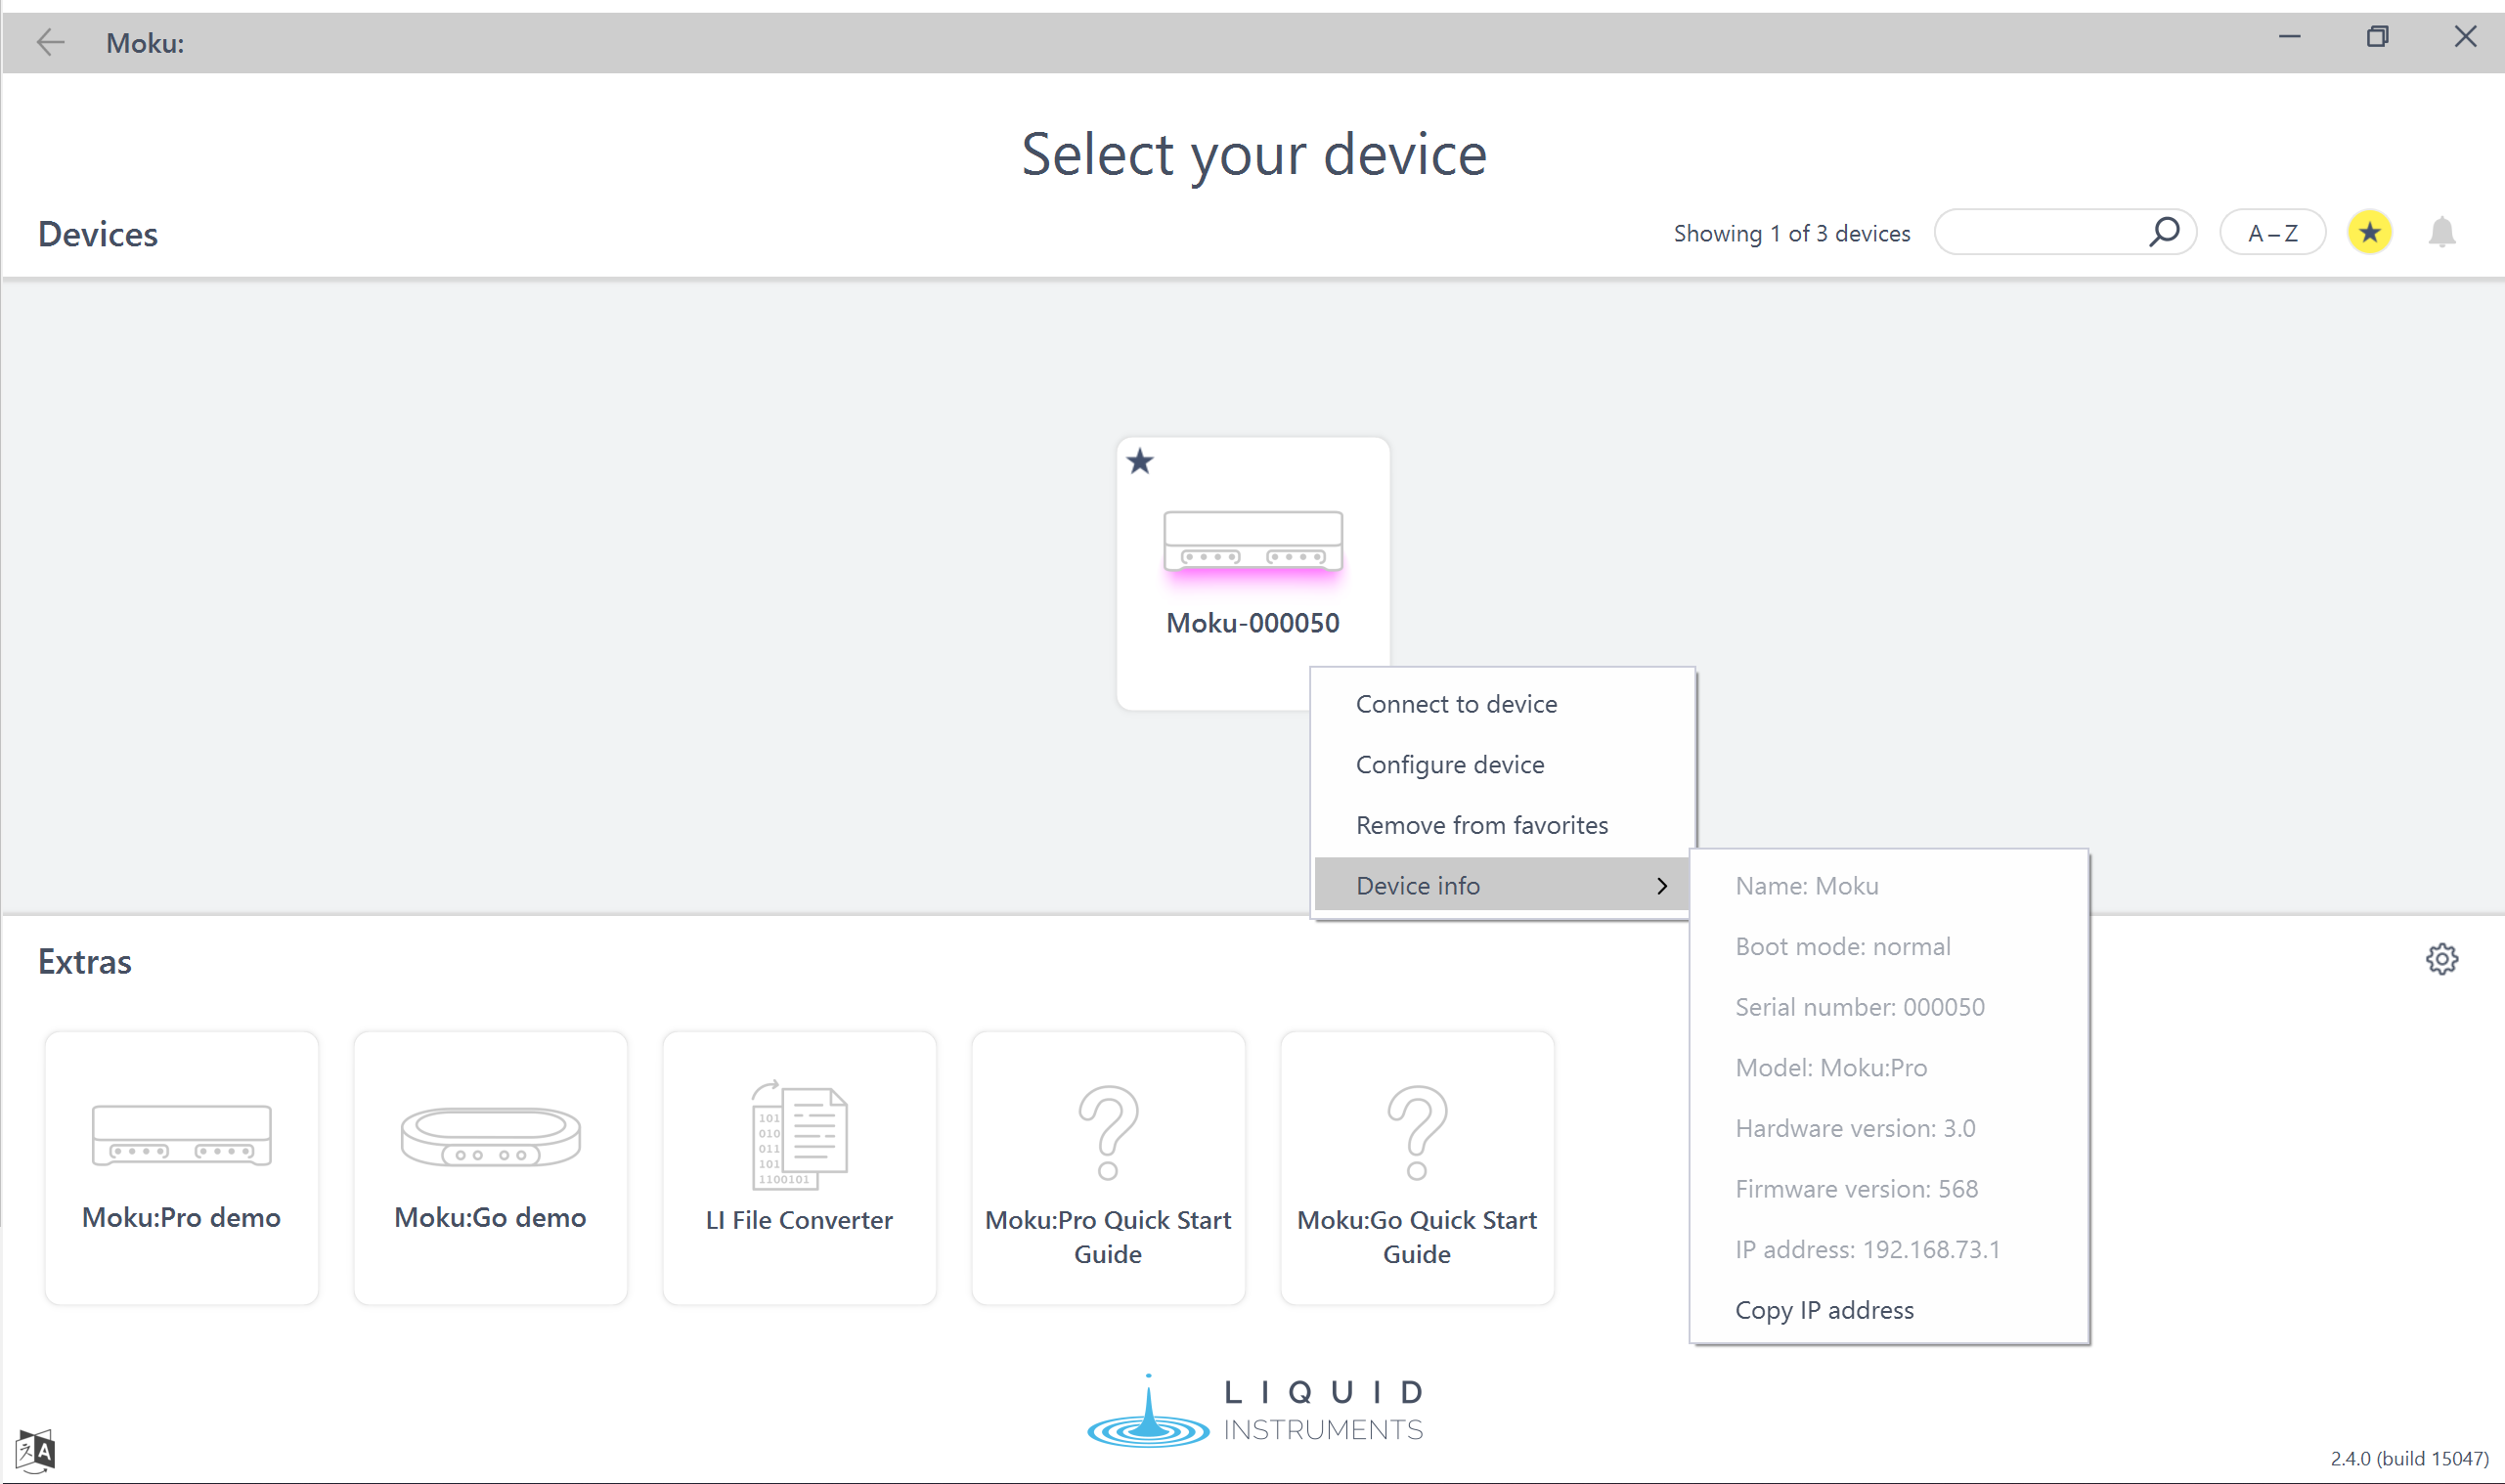The height and width of the screenshot is (1484, 2505).
Task: Choose Connect to device
Action: [x=1502, y=704]
